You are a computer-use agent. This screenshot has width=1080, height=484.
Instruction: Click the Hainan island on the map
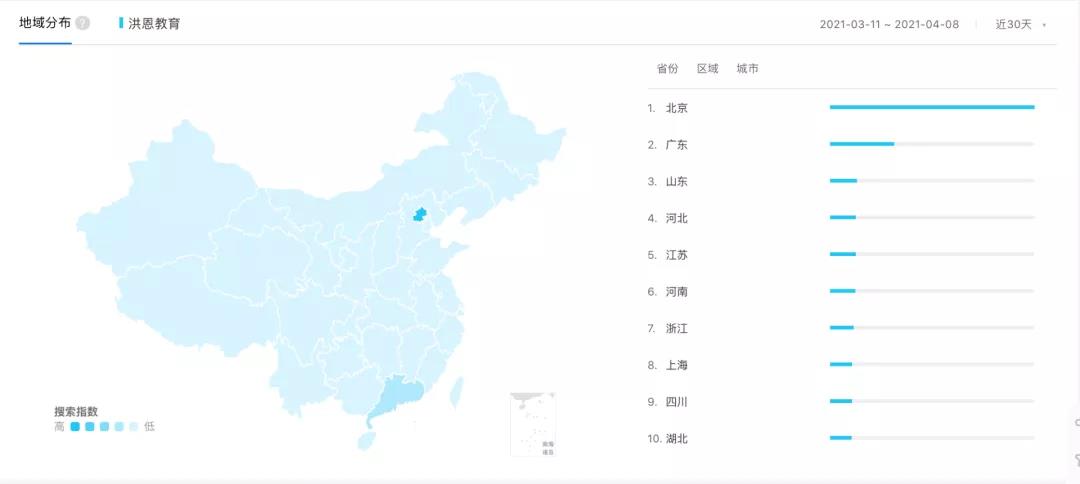coord(366,440)
